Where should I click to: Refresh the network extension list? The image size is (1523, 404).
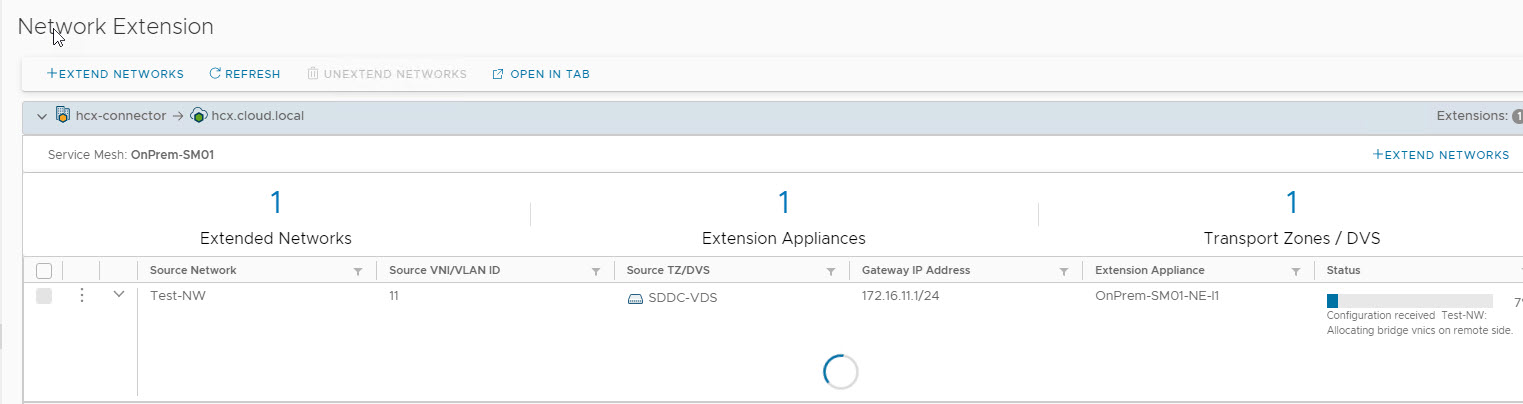click(244, 74)
